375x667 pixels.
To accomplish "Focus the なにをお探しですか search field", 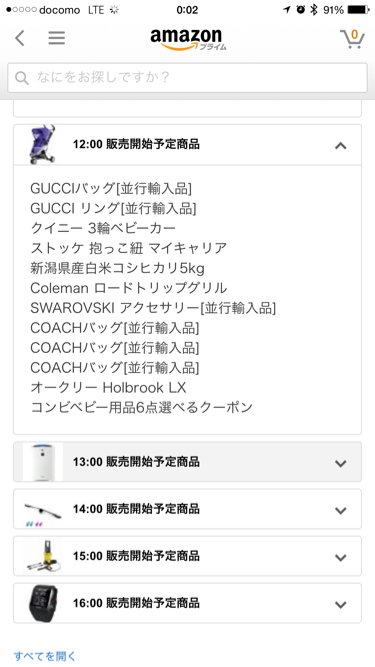I will pyautogui.click(x=188, y=77).
